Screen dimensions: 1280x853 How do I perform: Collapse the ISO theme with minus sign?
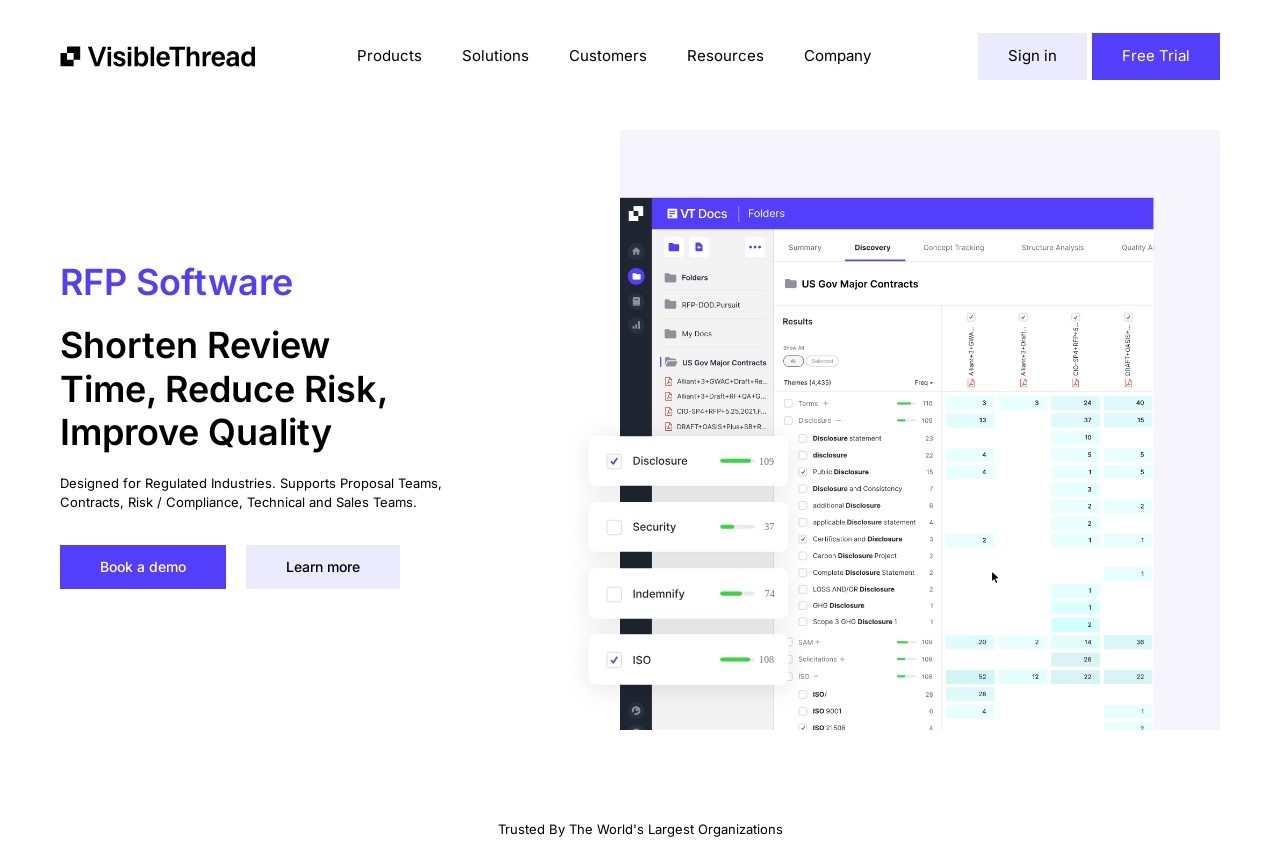tap(816, 676)
